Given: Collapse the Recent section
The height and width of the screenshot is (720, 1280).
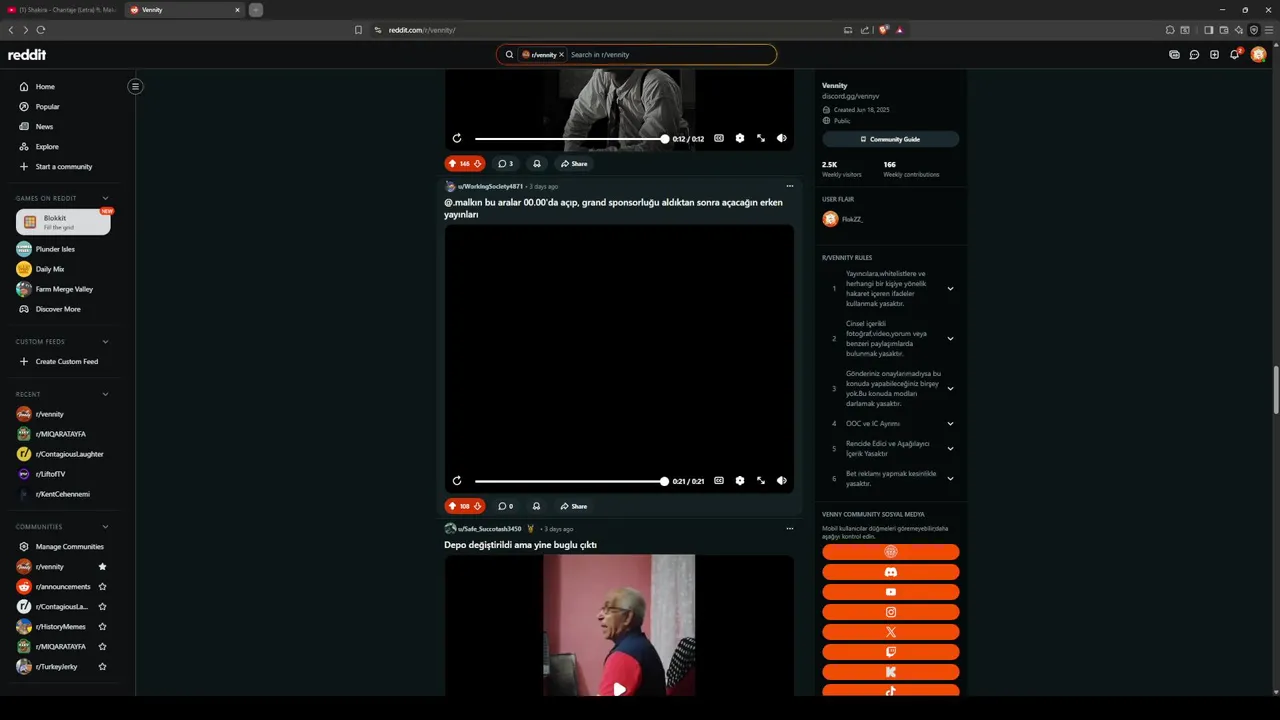Looking at the screenshot, I should 105,394.
